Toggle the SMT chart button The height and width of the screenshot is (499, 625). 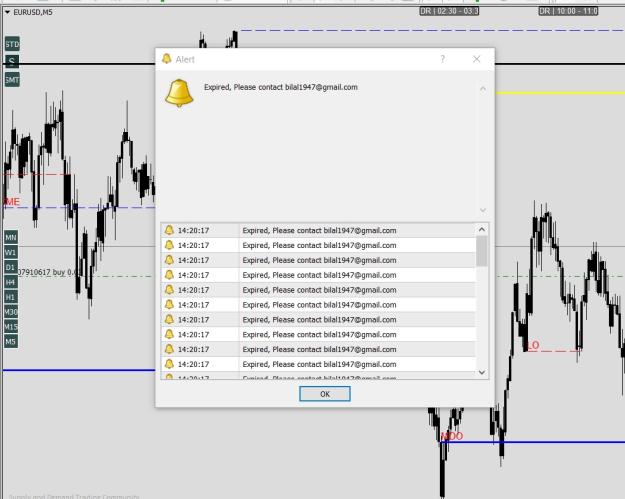(12, 80)
